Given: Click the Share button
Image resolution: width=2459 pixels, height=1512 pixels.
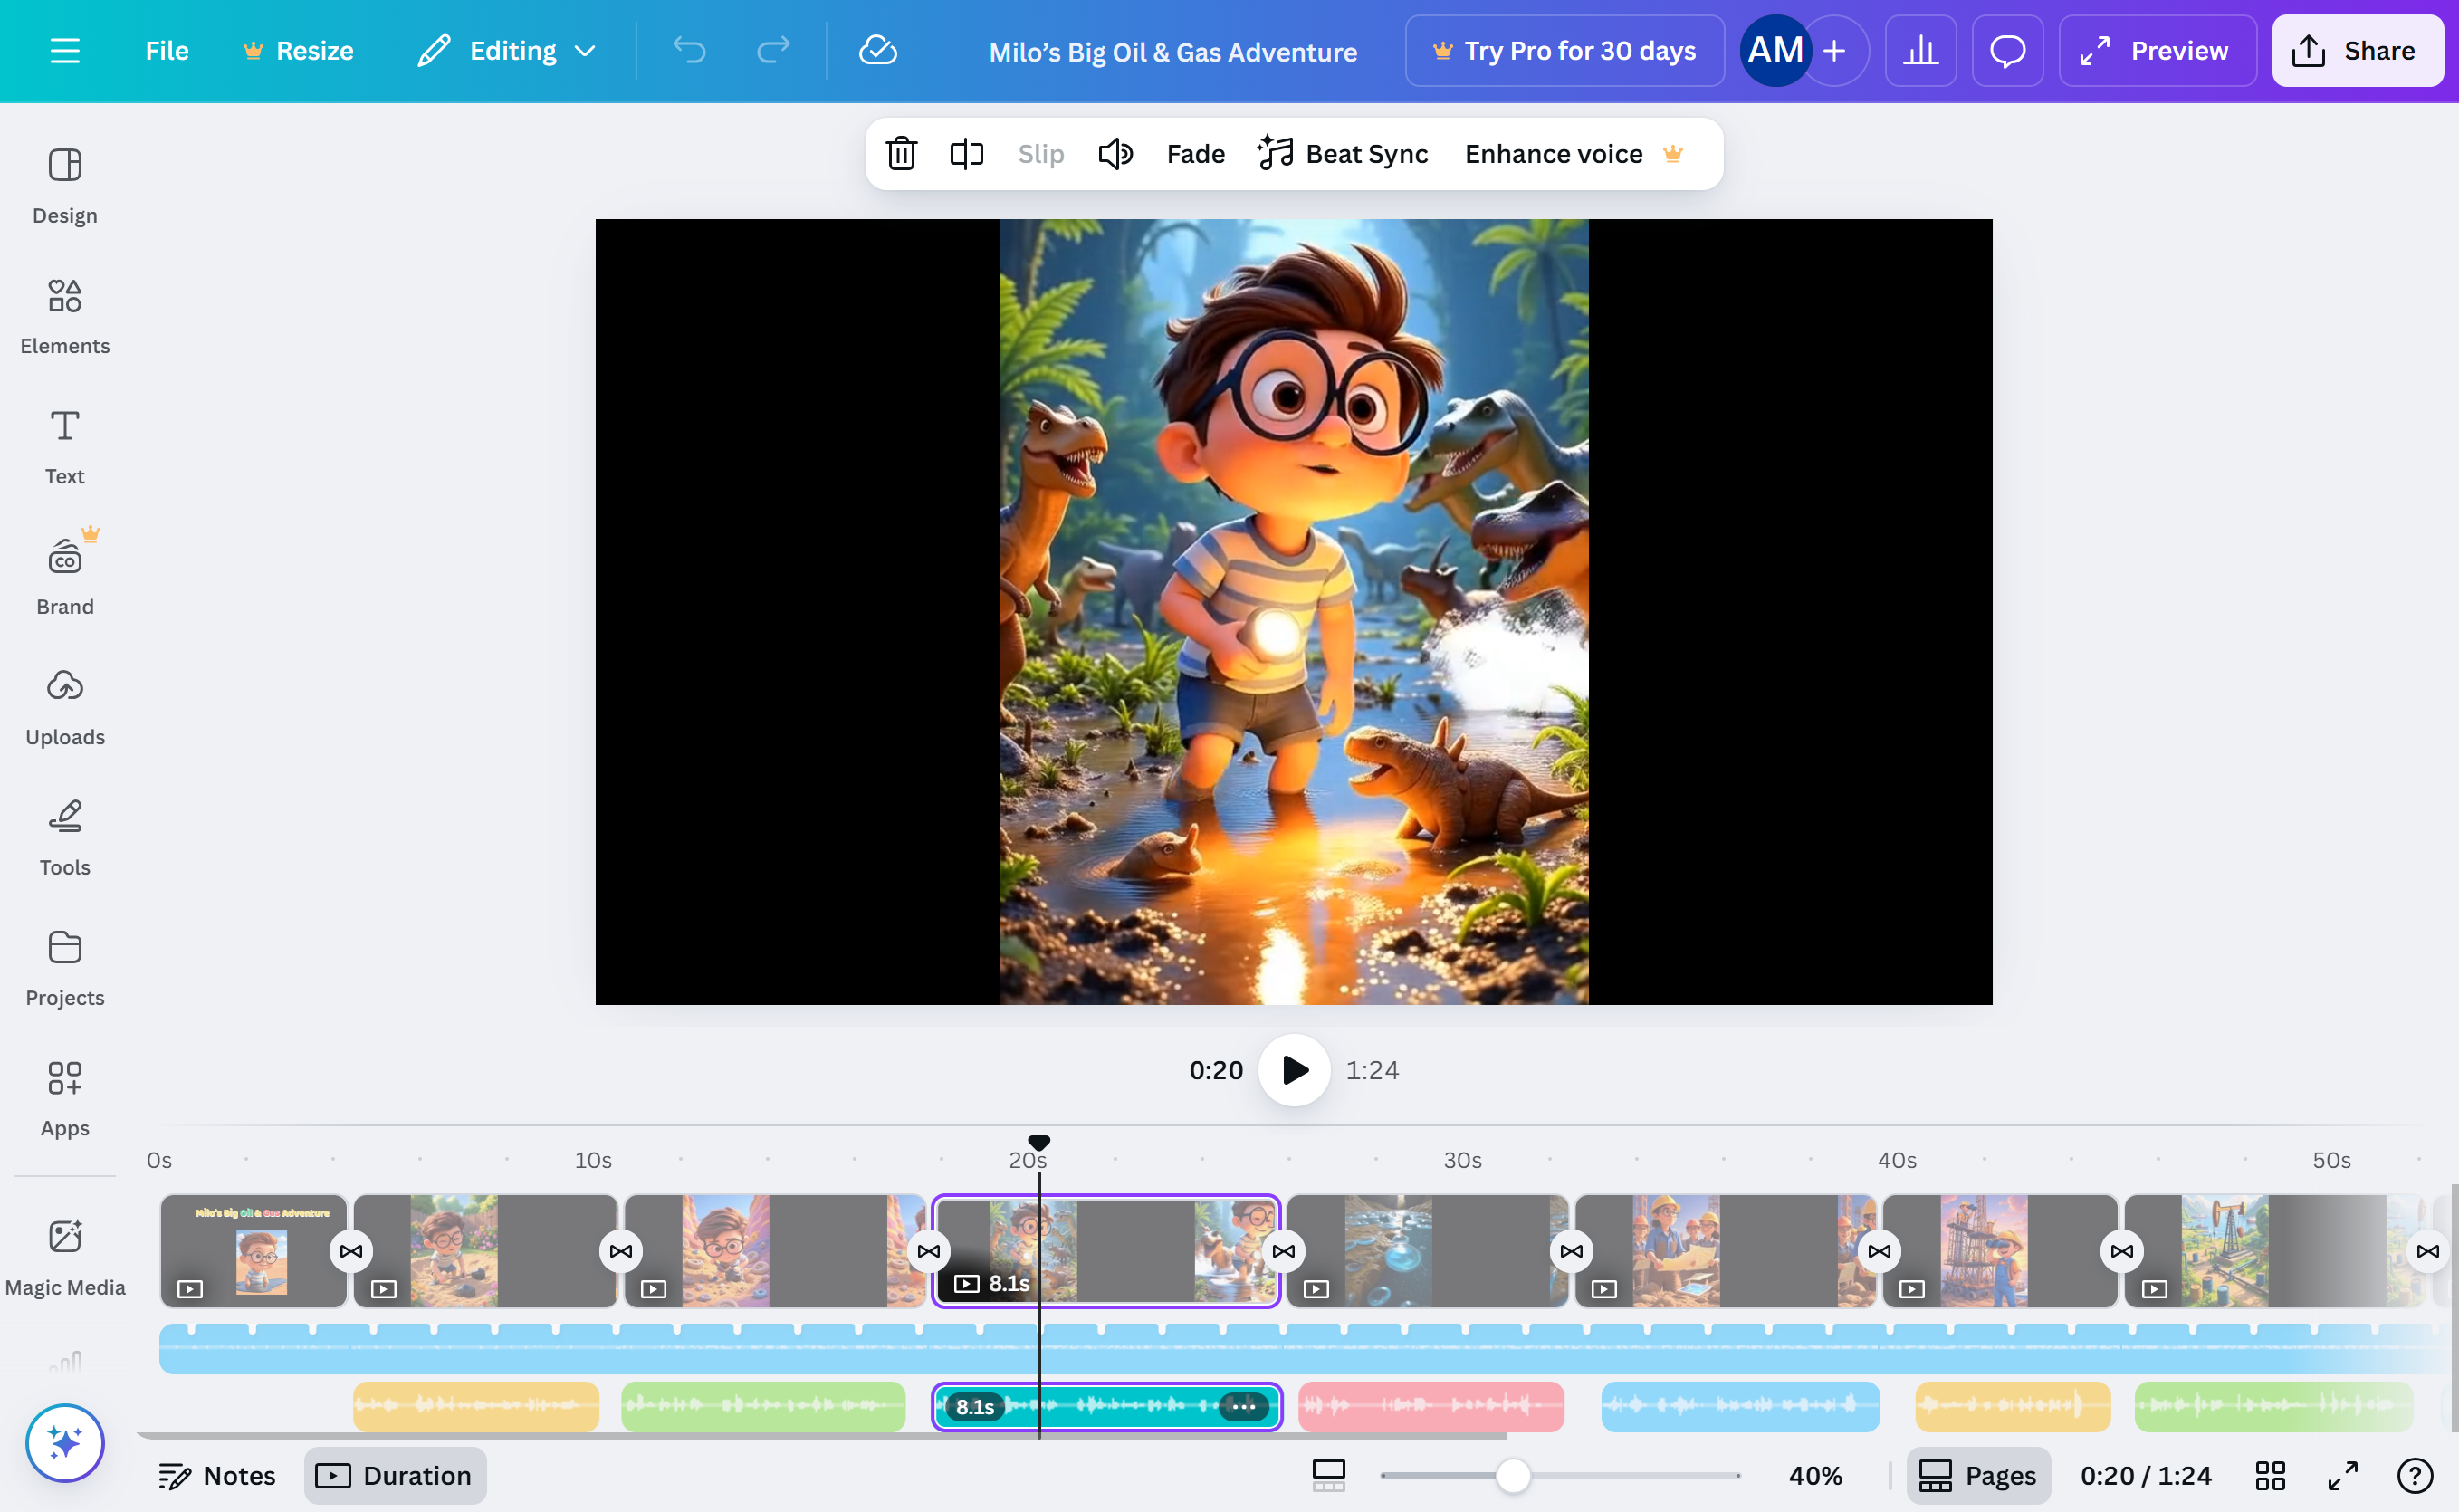Looking at the screenshot, I should click(x=2357, y=51).
